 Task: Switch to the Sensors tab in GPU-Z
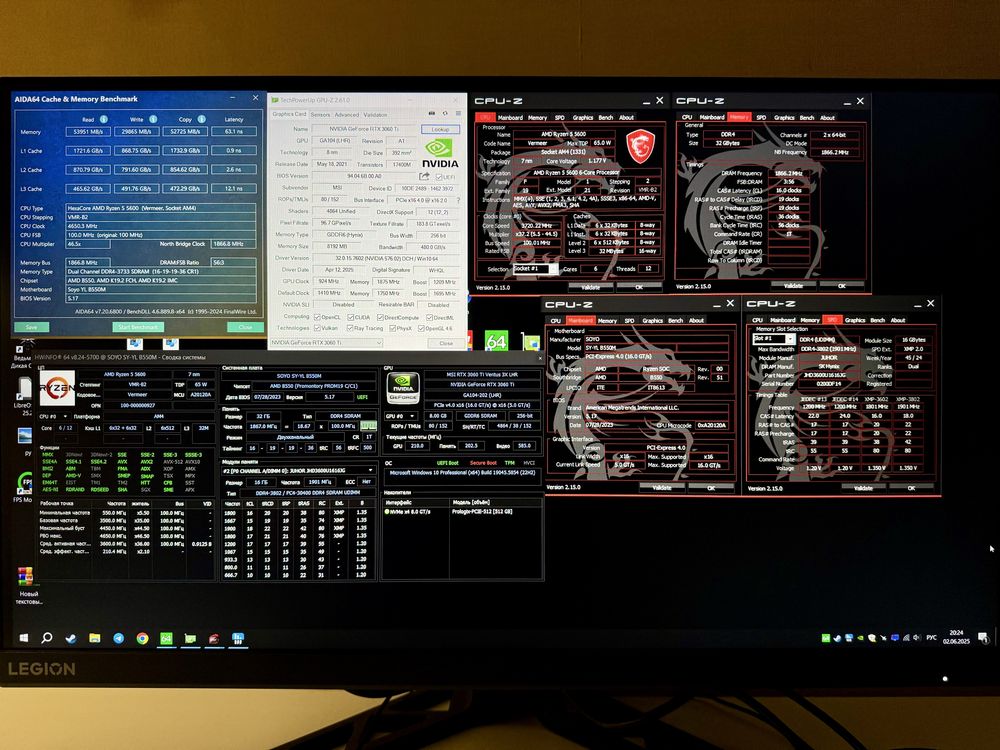pos(320,115)
